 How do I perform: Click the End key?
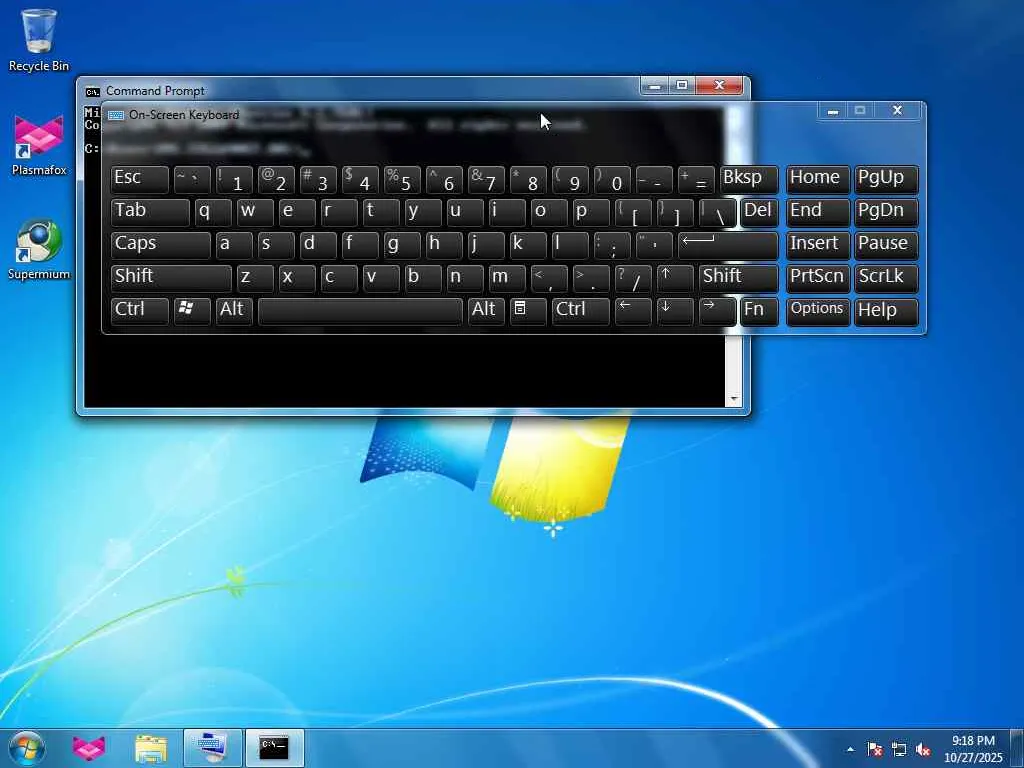point(818,213)
